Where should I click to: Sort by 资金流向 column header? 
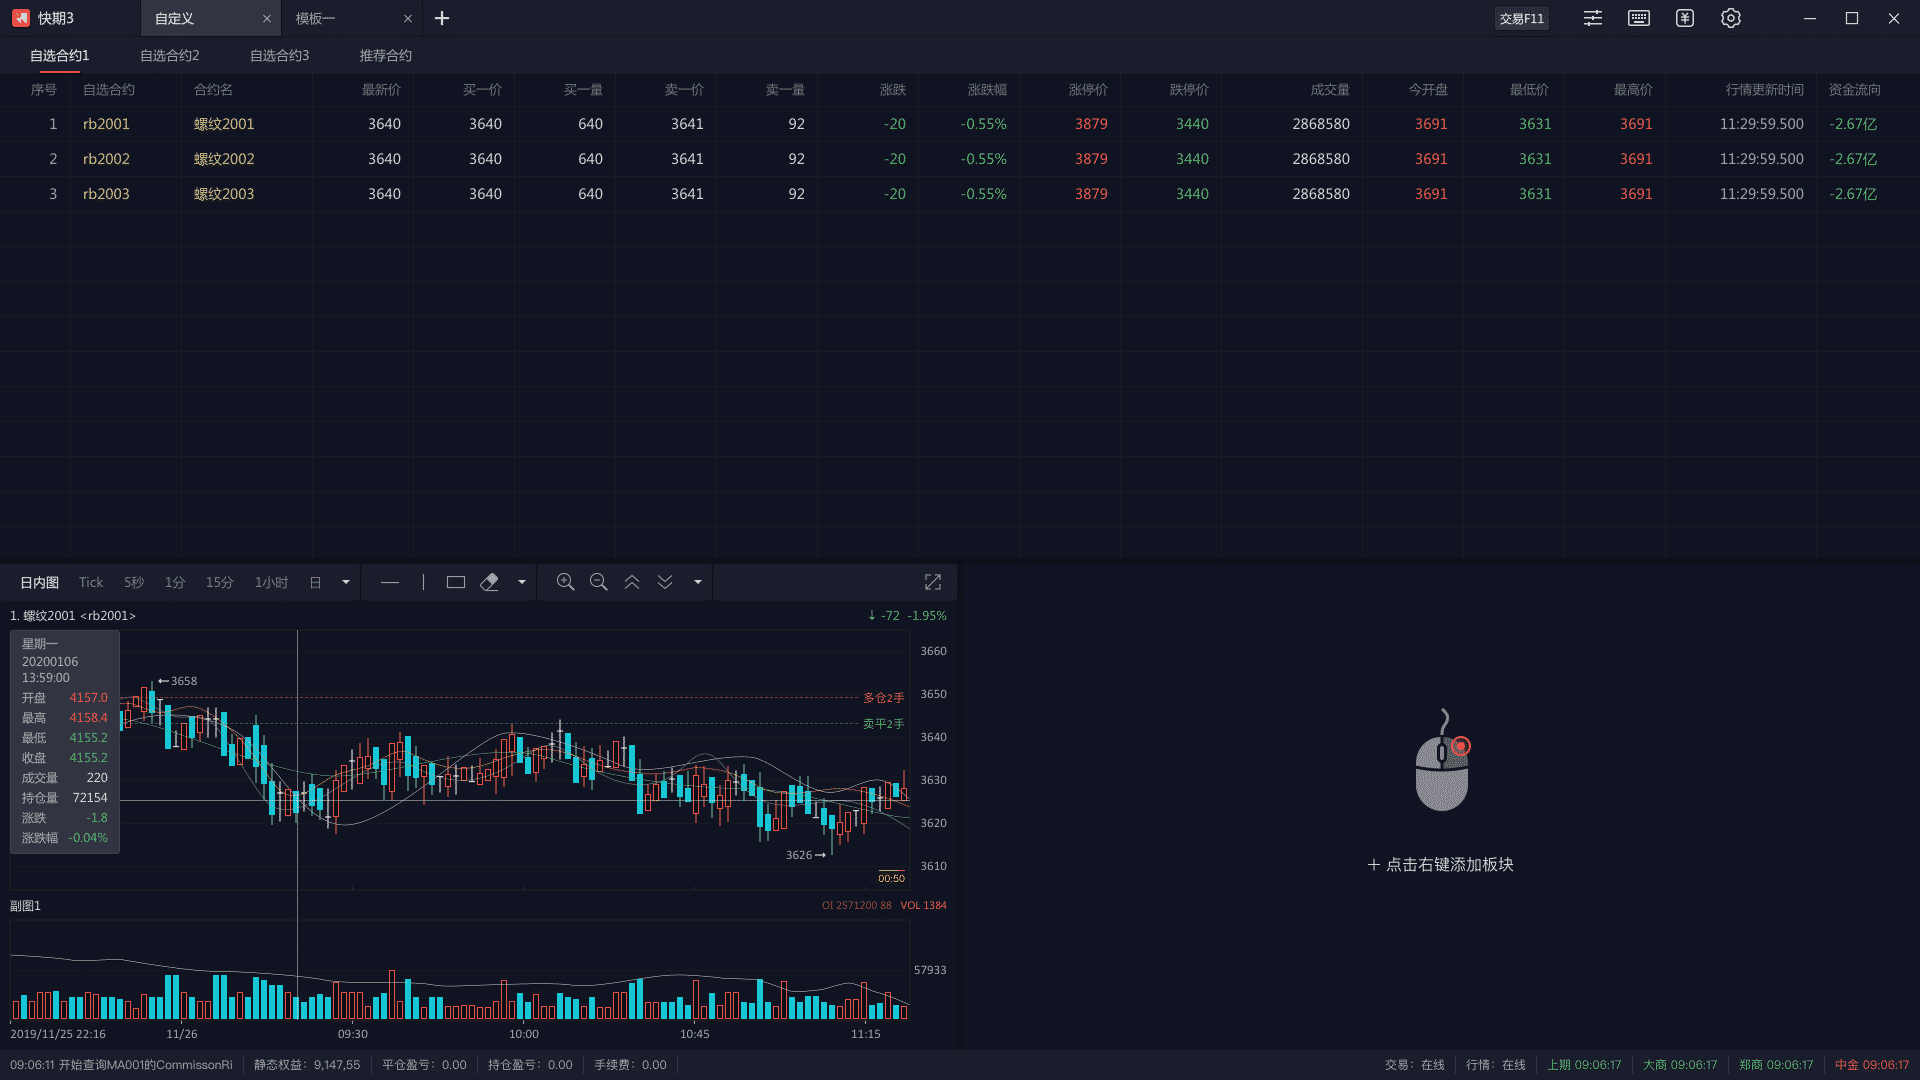[x=1854, y=89]
